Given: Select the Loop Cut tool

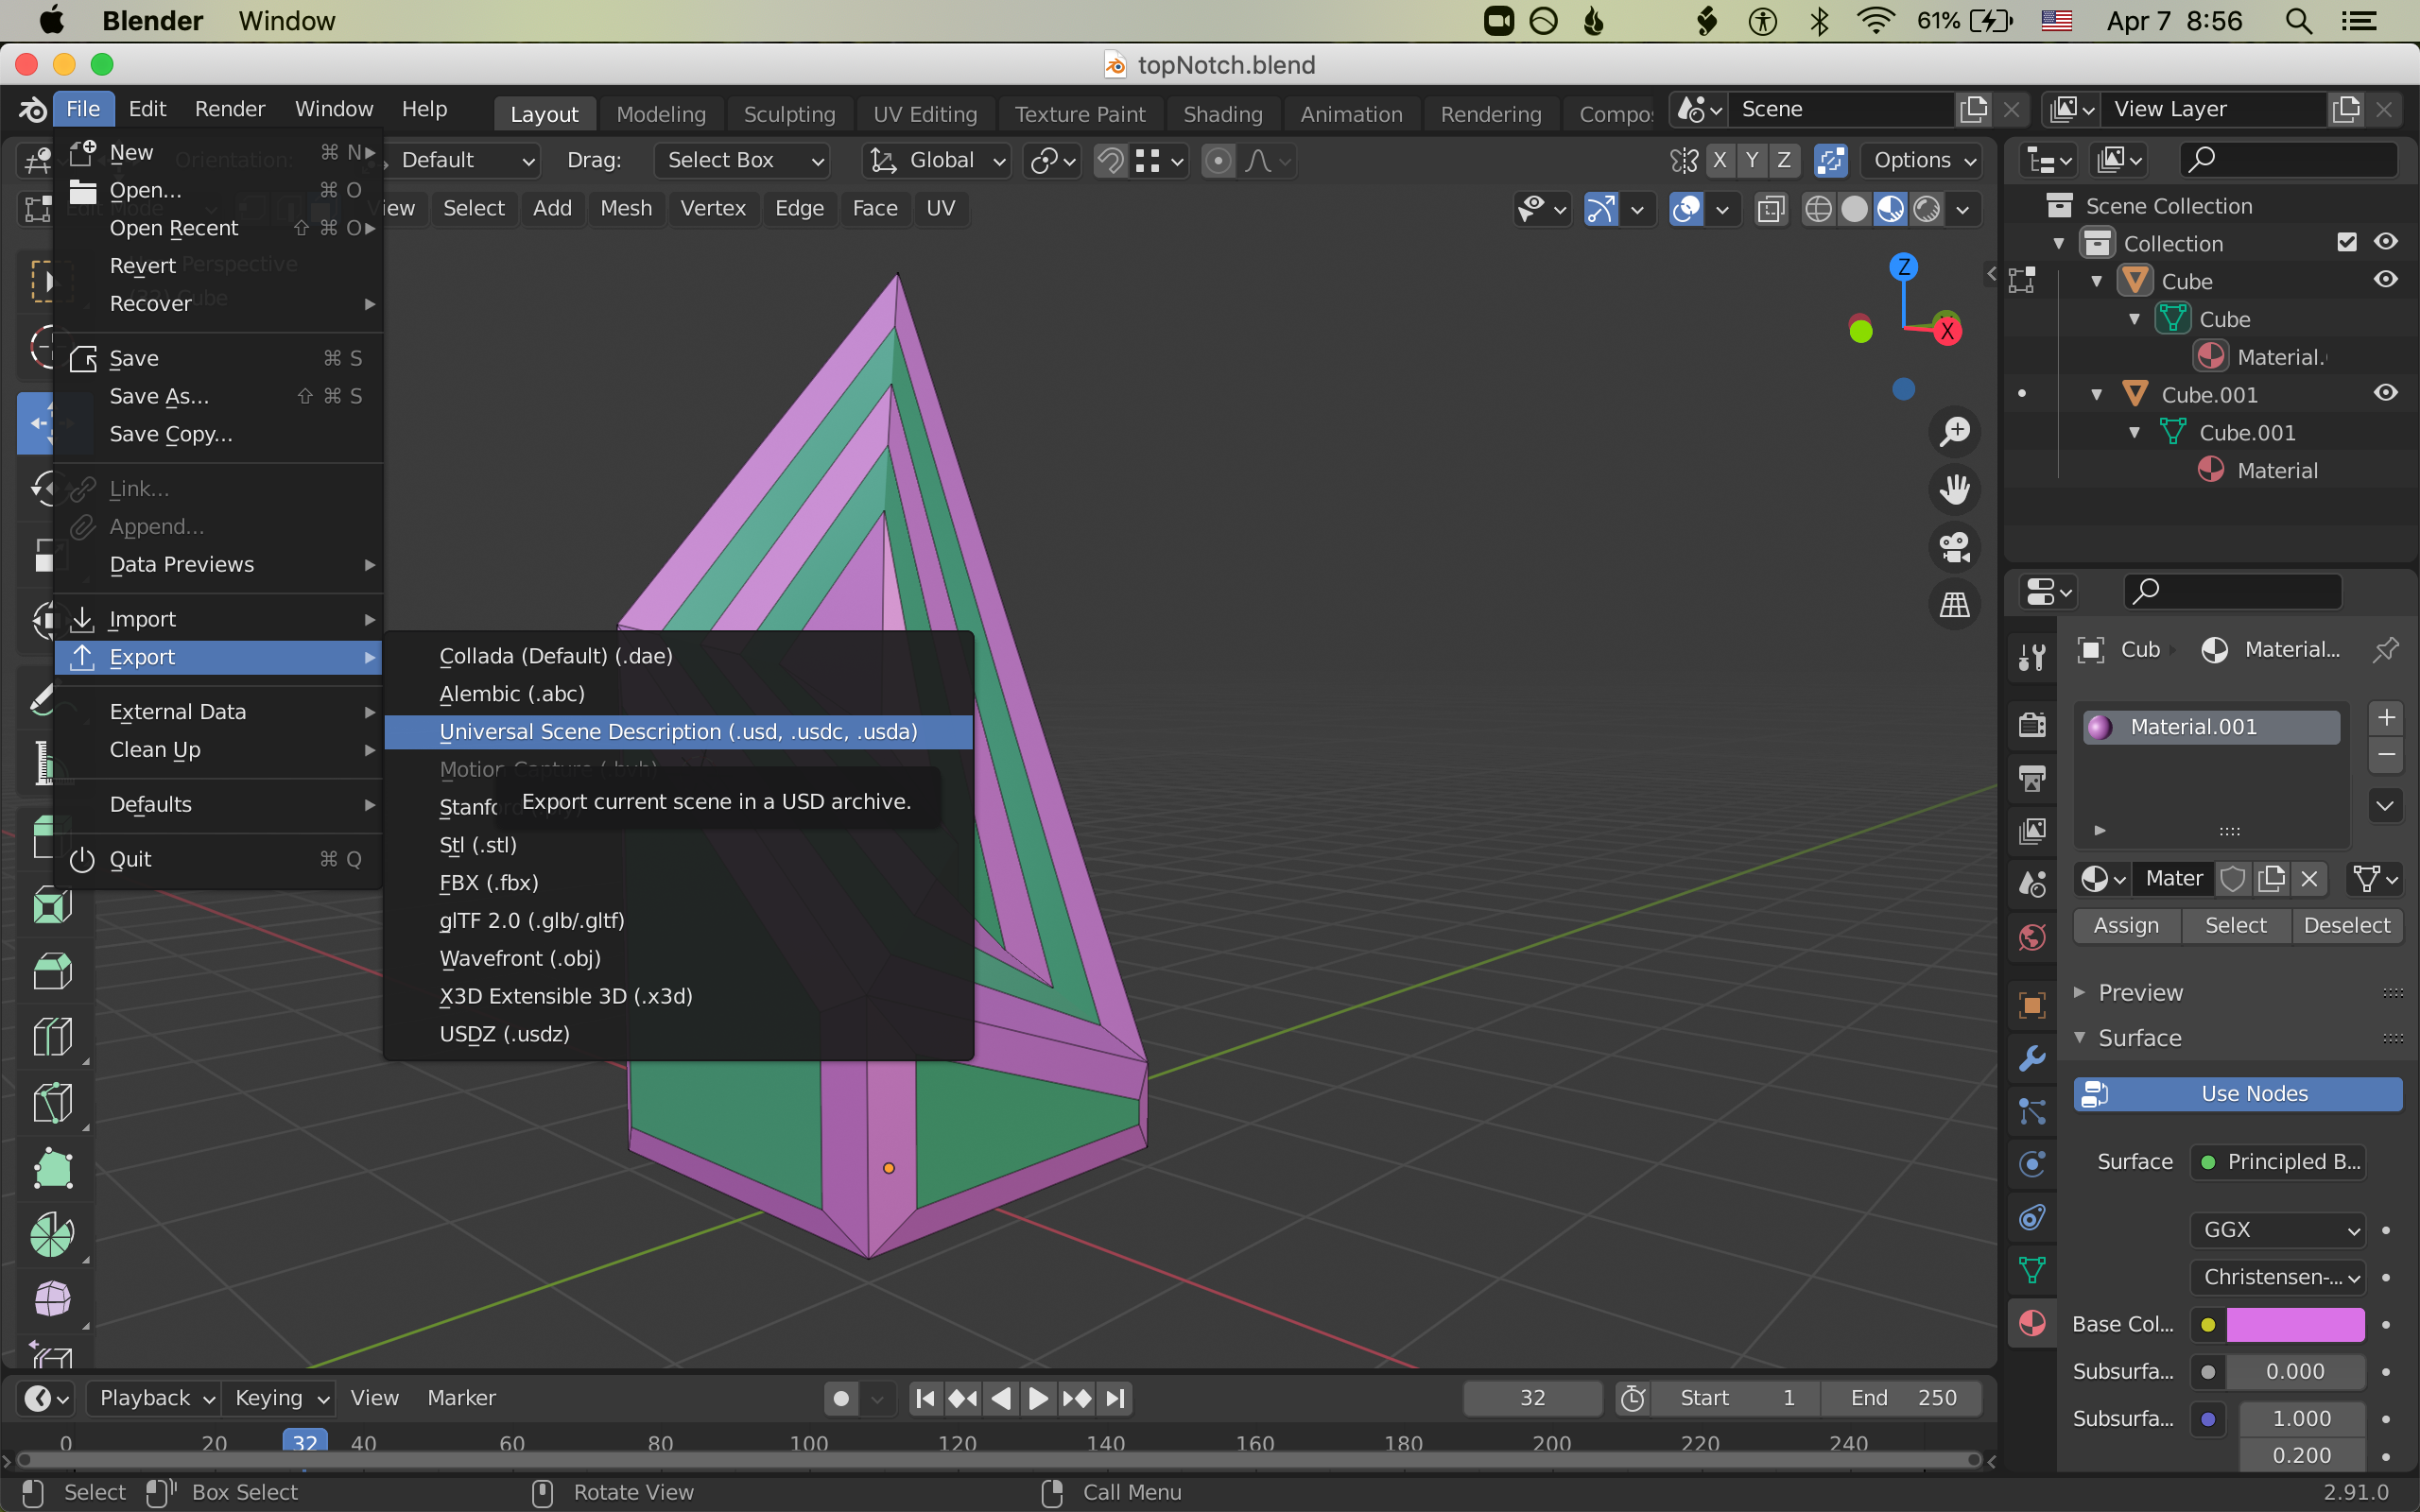Looking at the screenshot, I should [x=52, y=1036].
